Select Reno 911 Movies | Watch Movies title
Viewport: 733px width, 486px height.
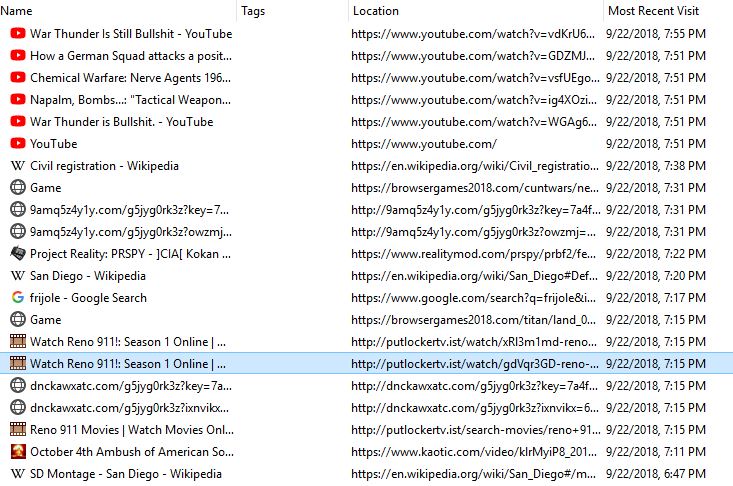(132, 429)
